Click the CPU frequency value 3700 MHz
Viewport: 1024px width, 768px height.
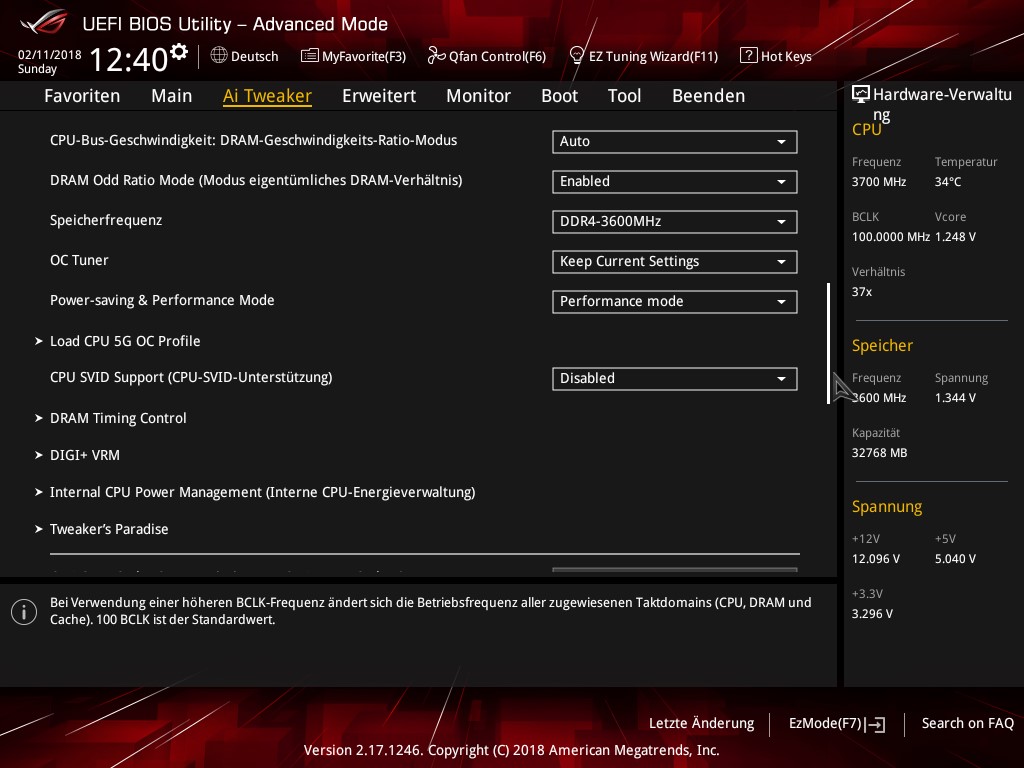click(x=878, y=182)
